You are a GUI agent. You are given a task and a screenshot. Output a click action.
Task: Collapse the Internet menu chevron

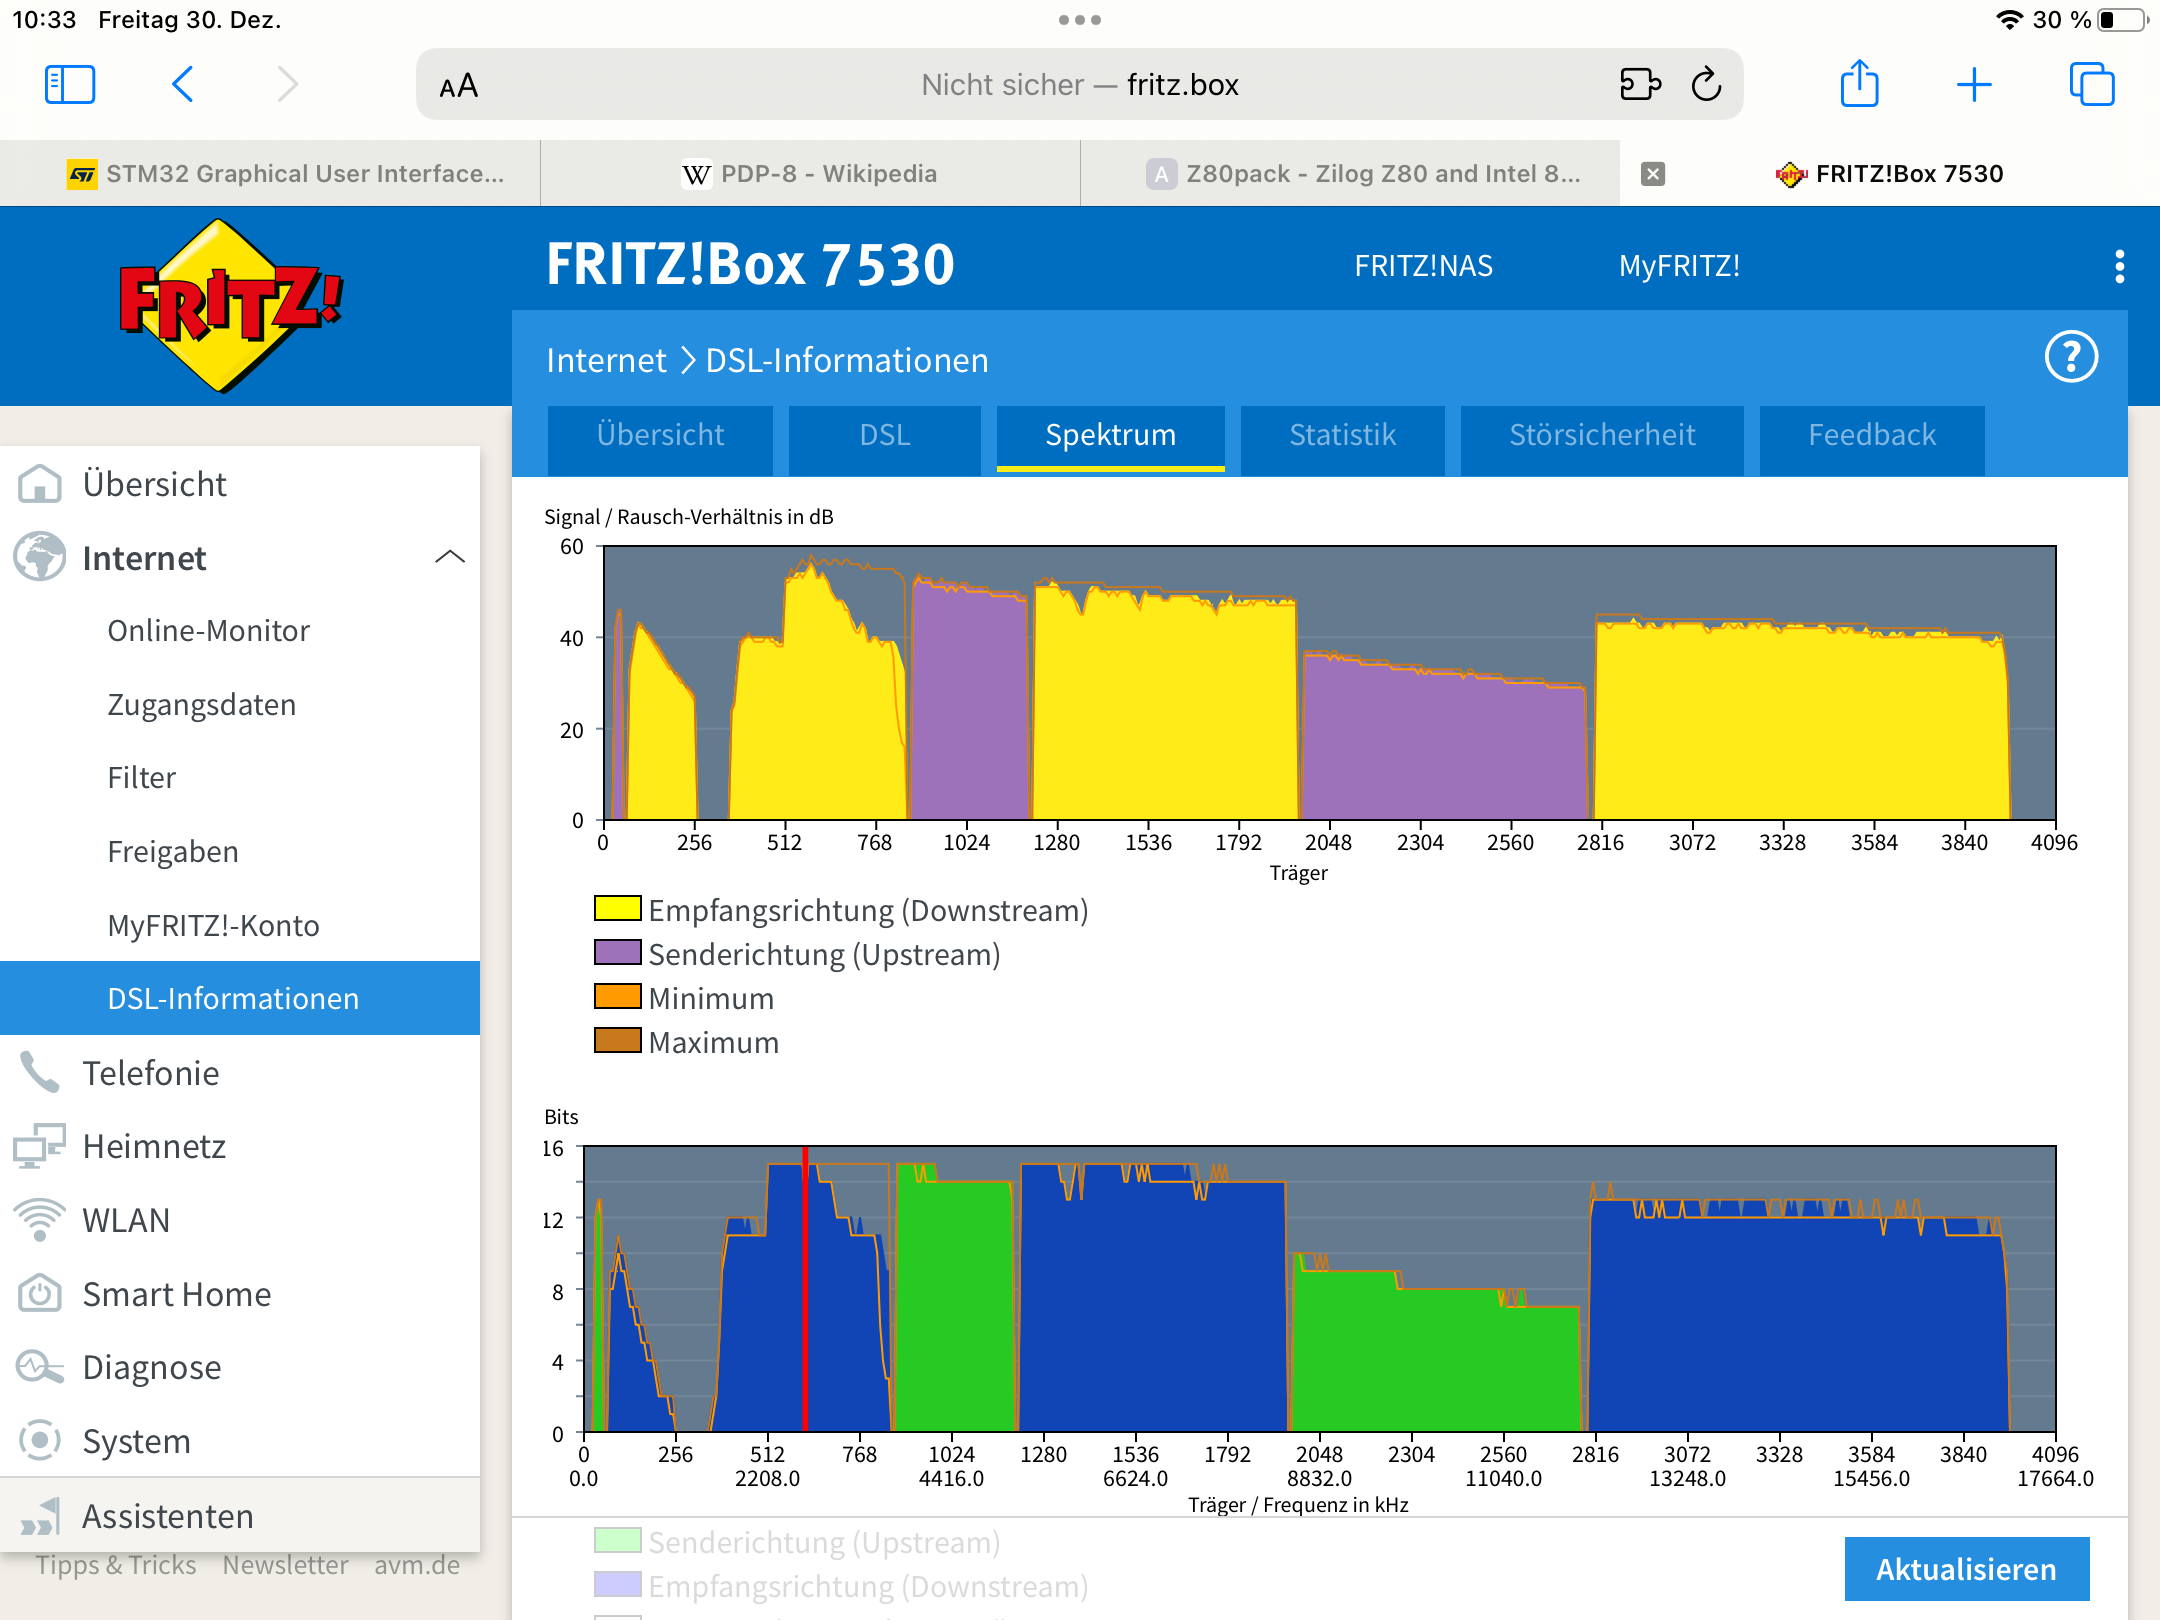450,557
